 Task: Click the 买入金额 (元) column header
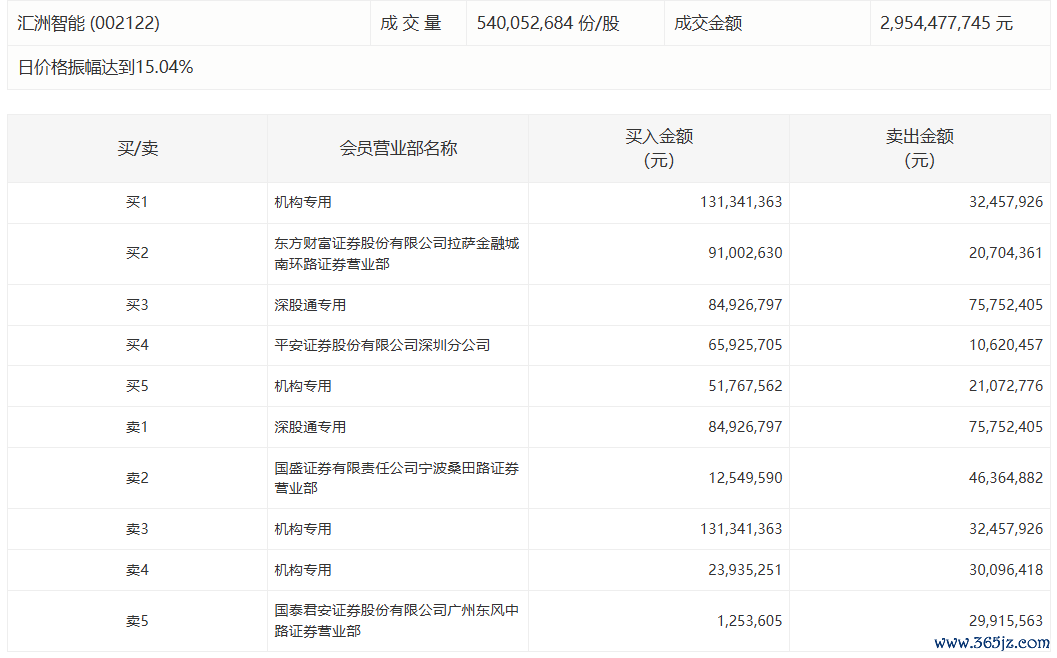coord(659,149)
